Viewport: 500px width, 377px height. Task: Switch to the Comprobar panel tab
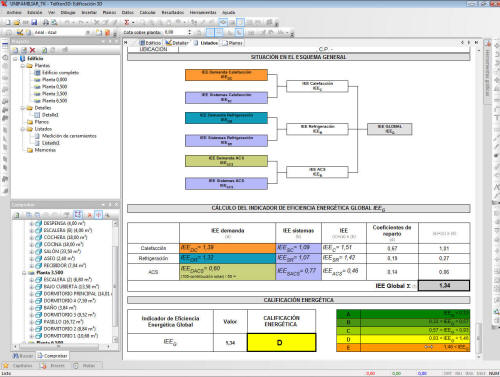pyautogui.click(x=52, y=356)
